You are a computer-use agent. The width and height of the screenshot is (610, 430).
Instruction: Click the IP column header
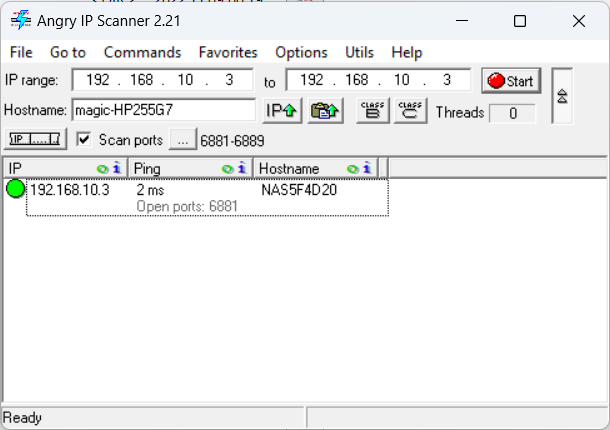click(65, 168)
